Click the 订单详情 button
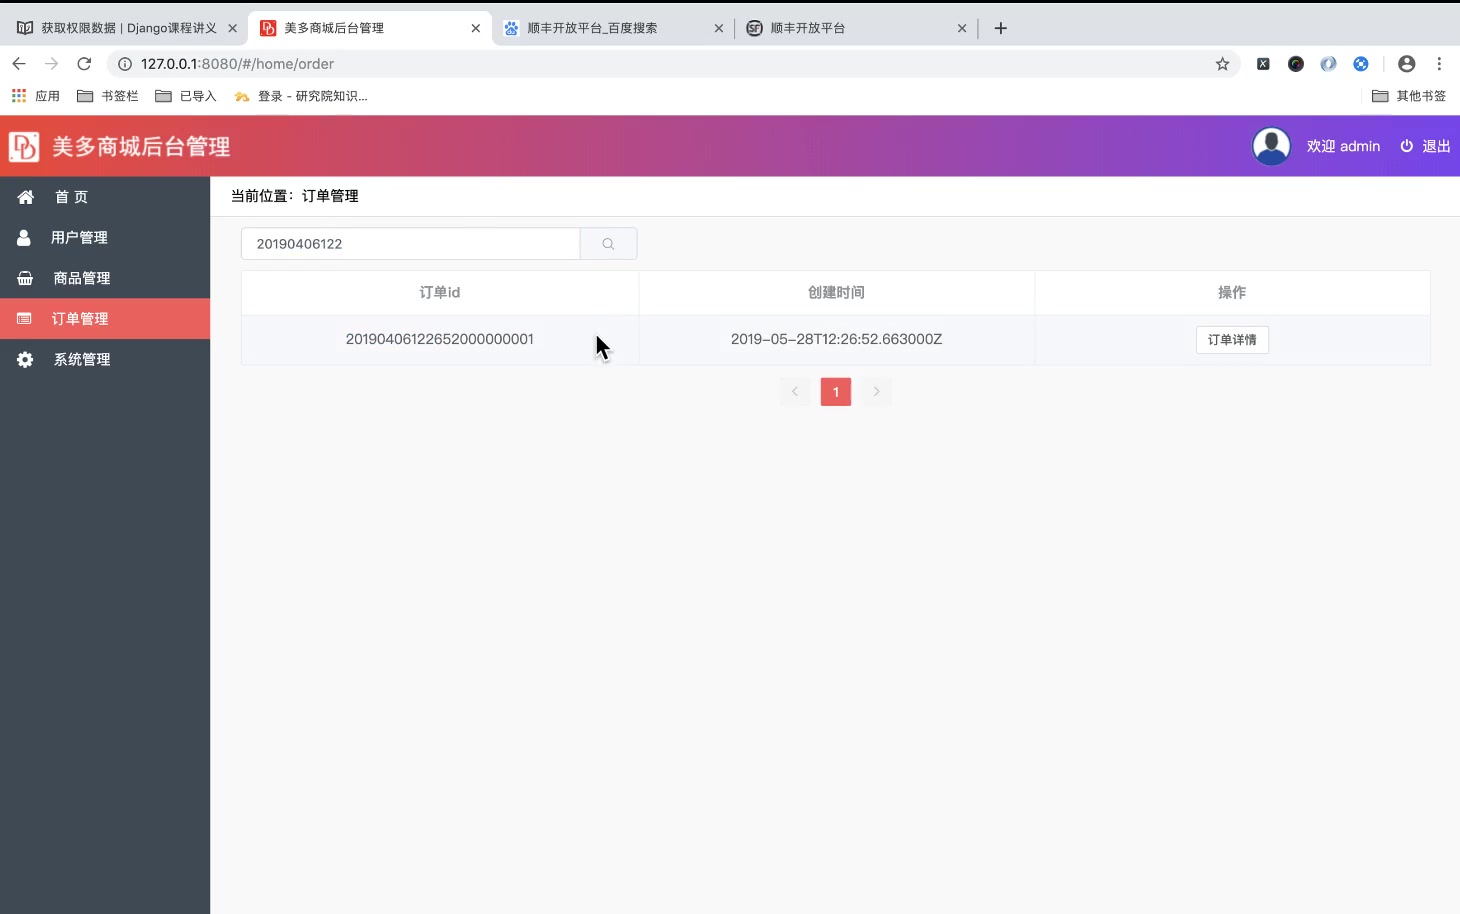Viewport: 1460px width, 914px height. (x=1231, y=339)
